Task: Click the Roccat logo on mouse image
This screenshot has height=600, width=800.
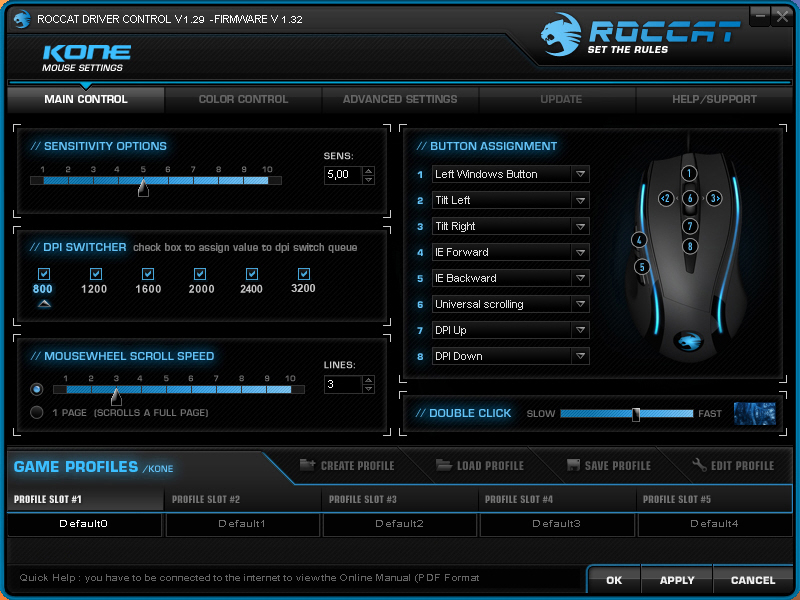Action: click(x=688, y=341)
